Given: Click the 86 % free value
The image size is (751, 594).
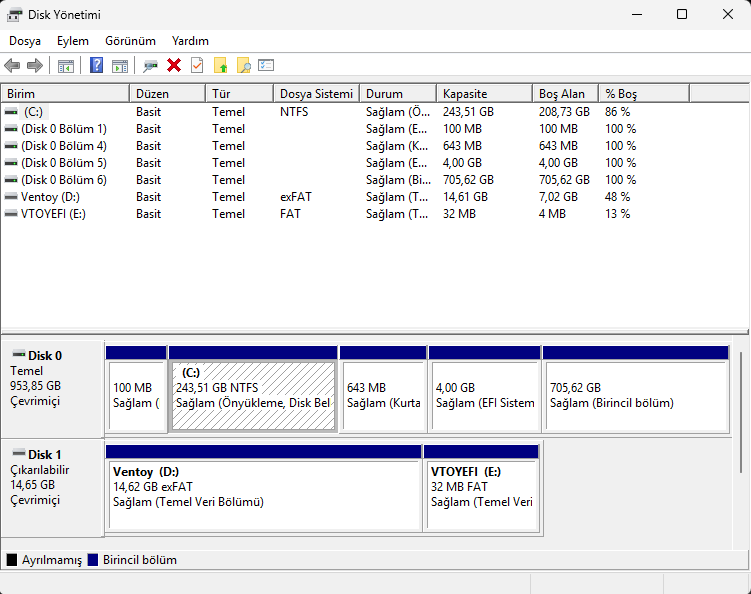Looking at the screenshot, I should click(x=617, y=112).
